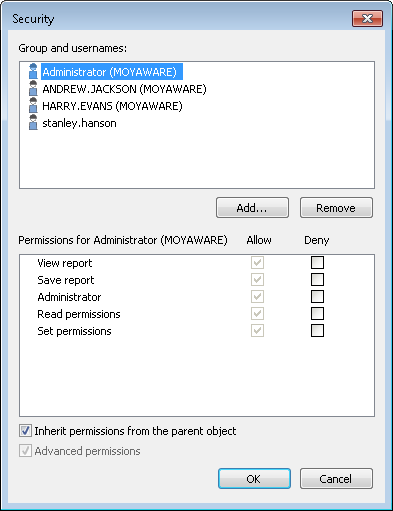Viewport: 393px width, 511px height.
Task: Click the Allow checkbox for View report
Action: 257,262
